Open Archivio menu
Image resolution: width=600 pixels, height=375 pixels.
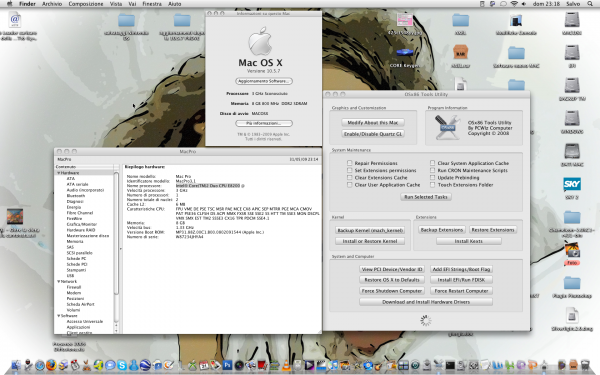pos(52,4)
